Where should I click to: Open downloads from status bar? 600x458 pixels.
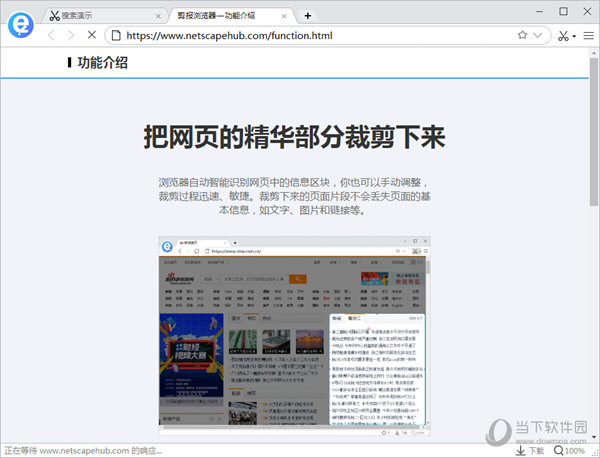click(x=530, y=451)
